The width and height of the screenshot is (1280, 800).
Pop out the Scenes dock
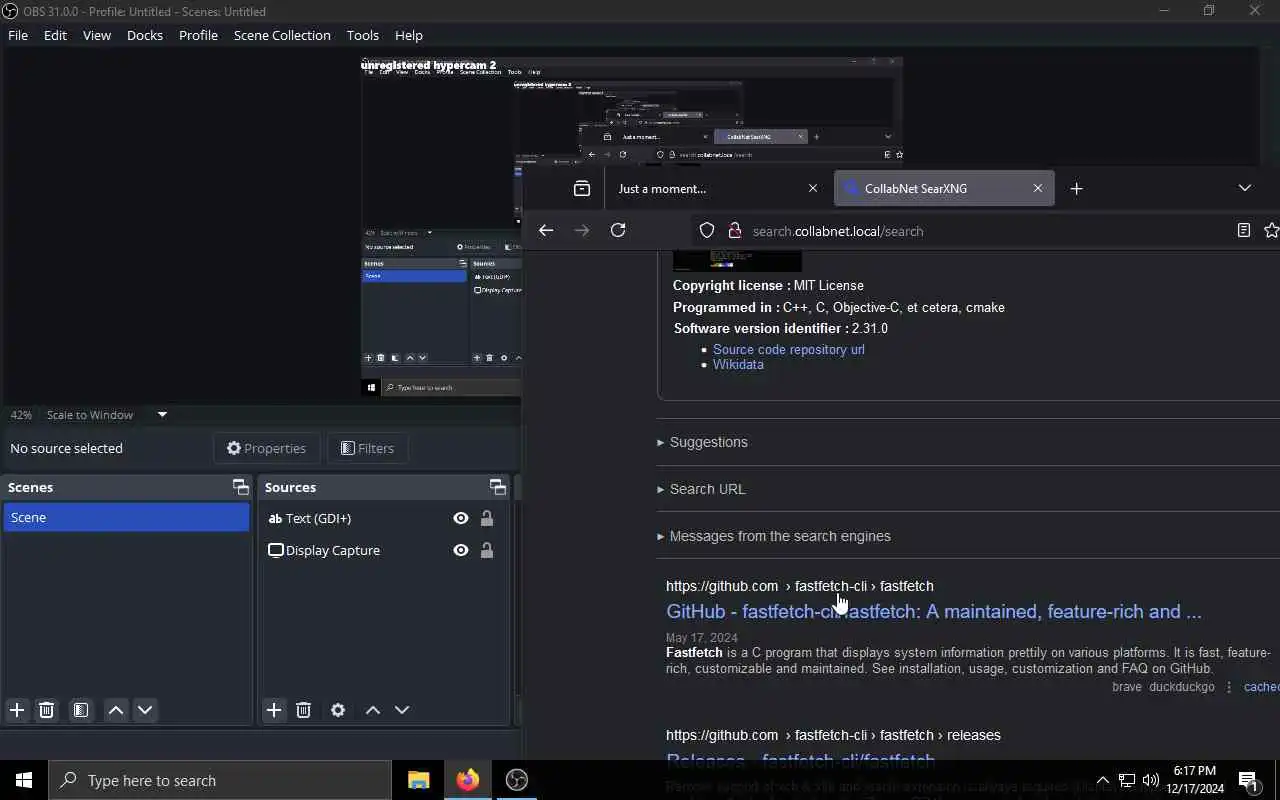tap(240, 487)
